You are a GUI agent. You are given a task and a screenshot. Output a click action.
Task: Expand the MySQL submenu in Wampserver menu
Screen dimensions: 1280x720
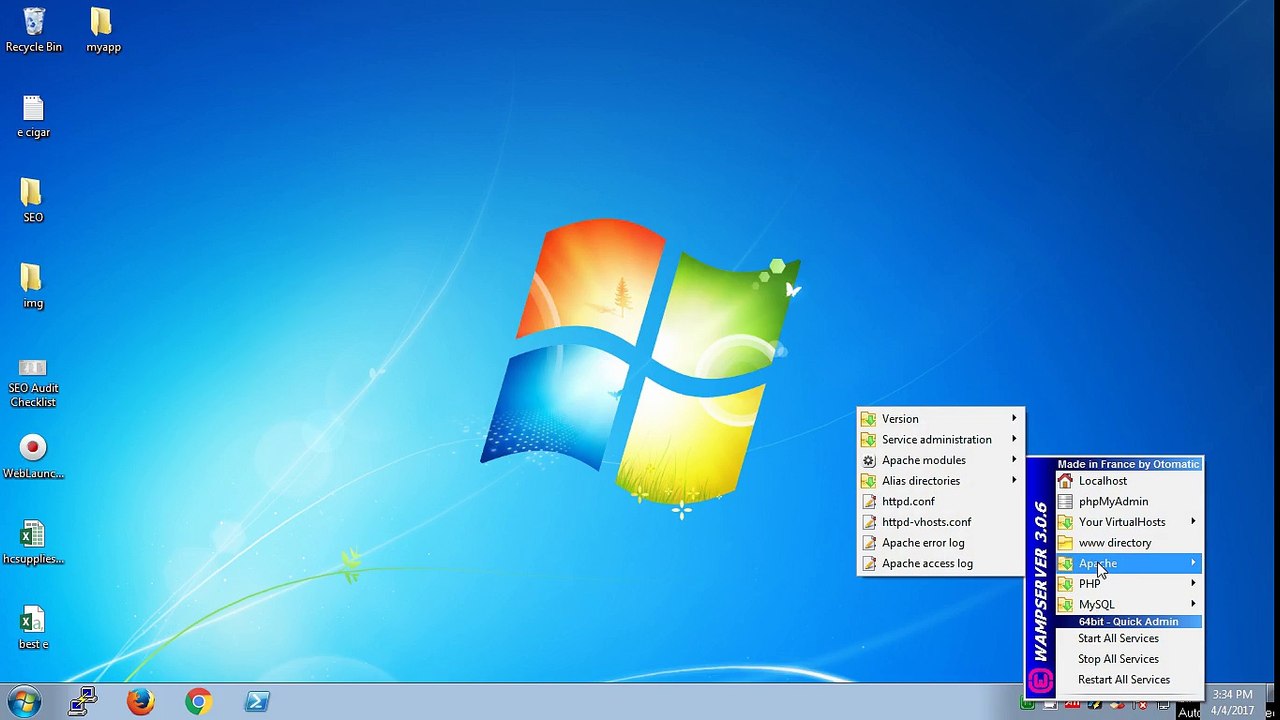click(1128, 605)
